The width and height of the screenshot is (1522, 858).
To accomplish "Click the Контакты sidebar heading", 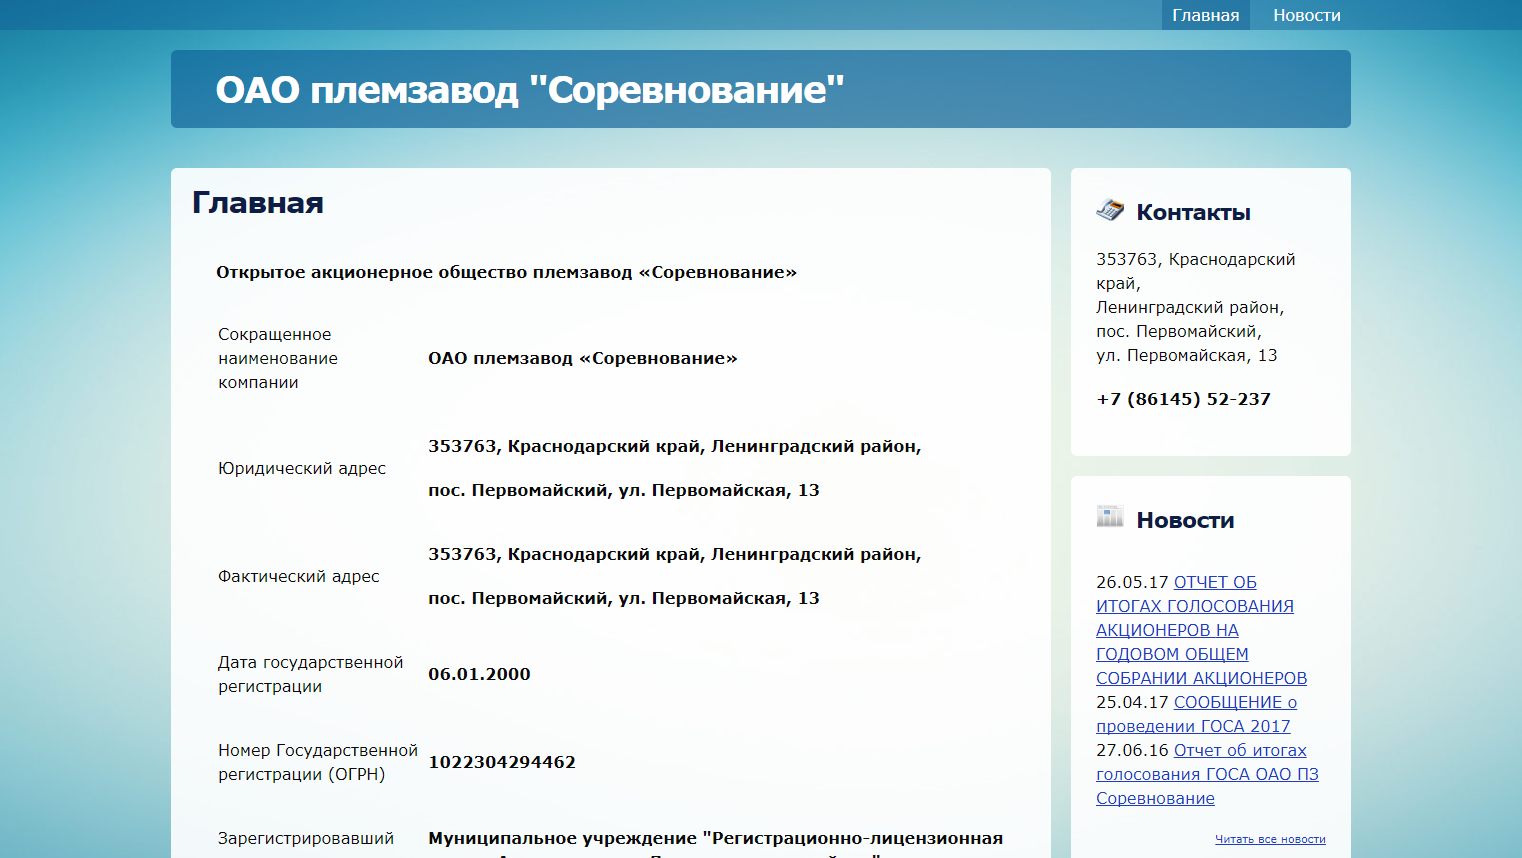I will point(1193,212).
